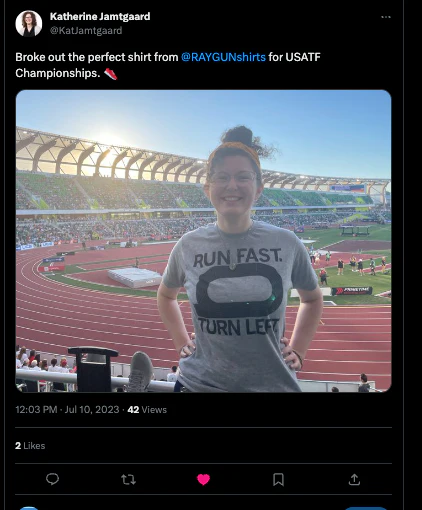Viewport: 422px width, 510px height.
Task: Open the share upload icon
Action: pos(354,479)
